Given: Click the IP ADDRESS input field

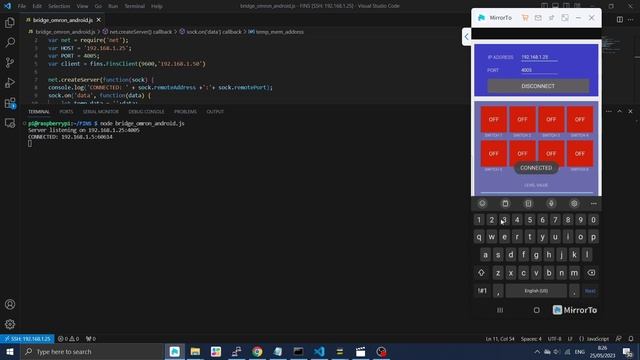Looking at the screenshot, I should [x=539, y=58].
